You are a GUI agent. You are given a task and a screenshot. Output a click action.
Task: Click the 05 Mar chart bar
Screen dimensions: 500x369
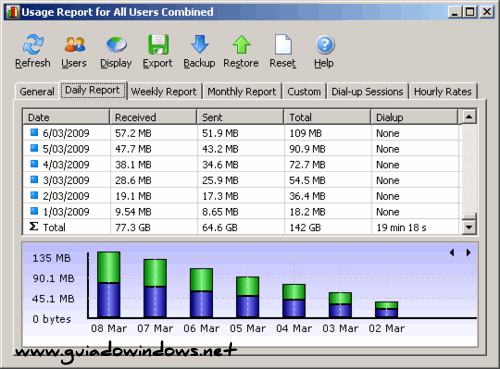248,297
